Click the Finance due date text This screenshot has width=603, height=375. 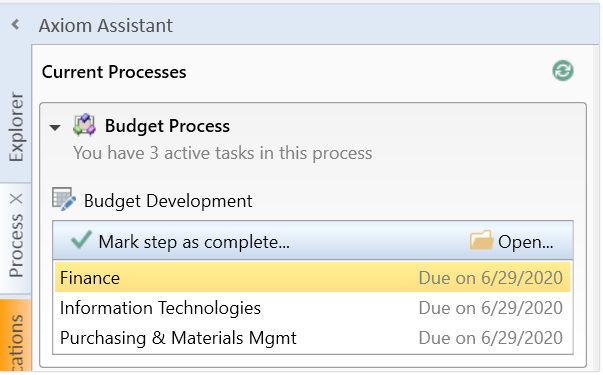[490, 278]
